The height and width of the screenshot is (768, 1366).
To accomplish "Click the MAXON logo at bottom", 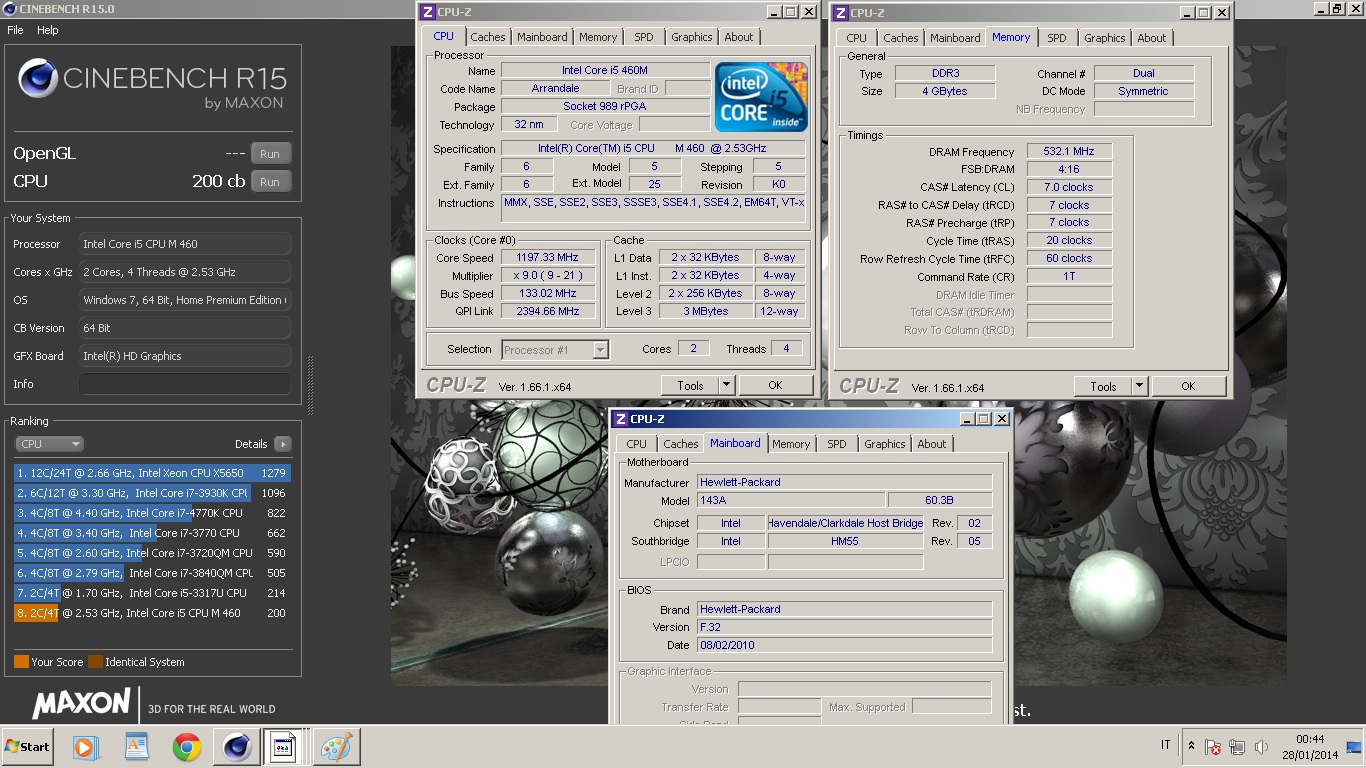I will (82, 703).
